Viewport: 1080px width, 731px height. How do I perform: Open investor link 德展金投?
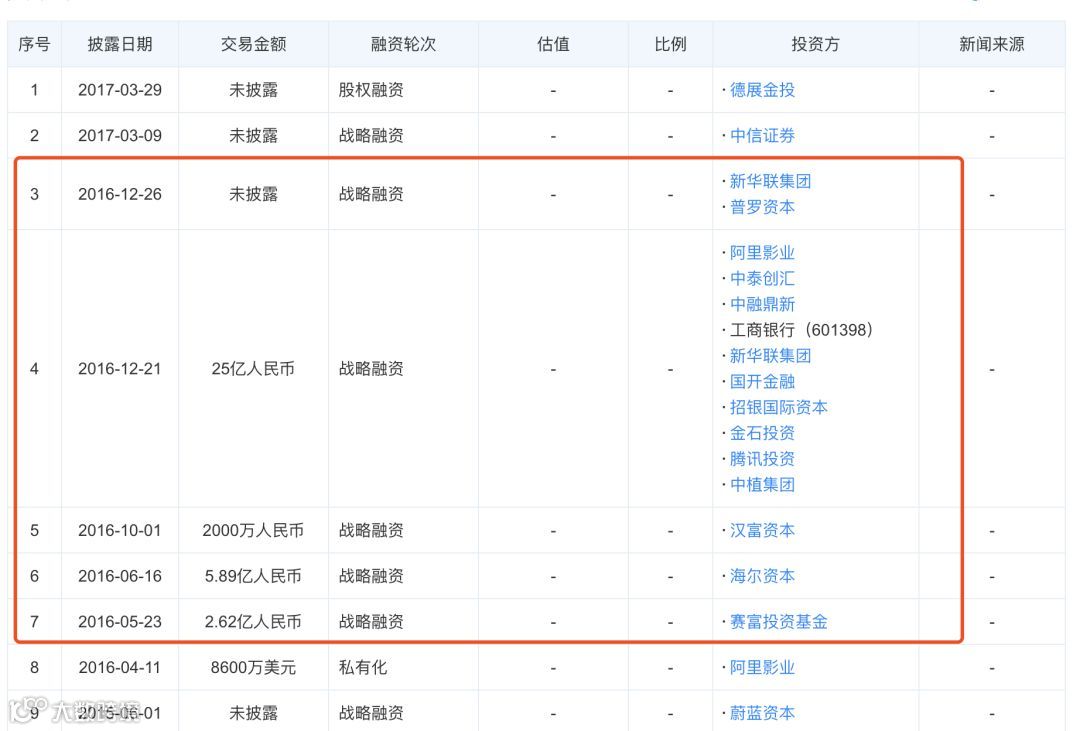[x=762, y=90]
